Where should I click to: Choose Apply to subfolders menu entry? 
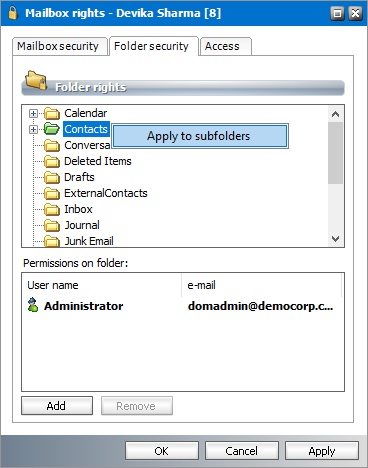(x=200, y=136)
